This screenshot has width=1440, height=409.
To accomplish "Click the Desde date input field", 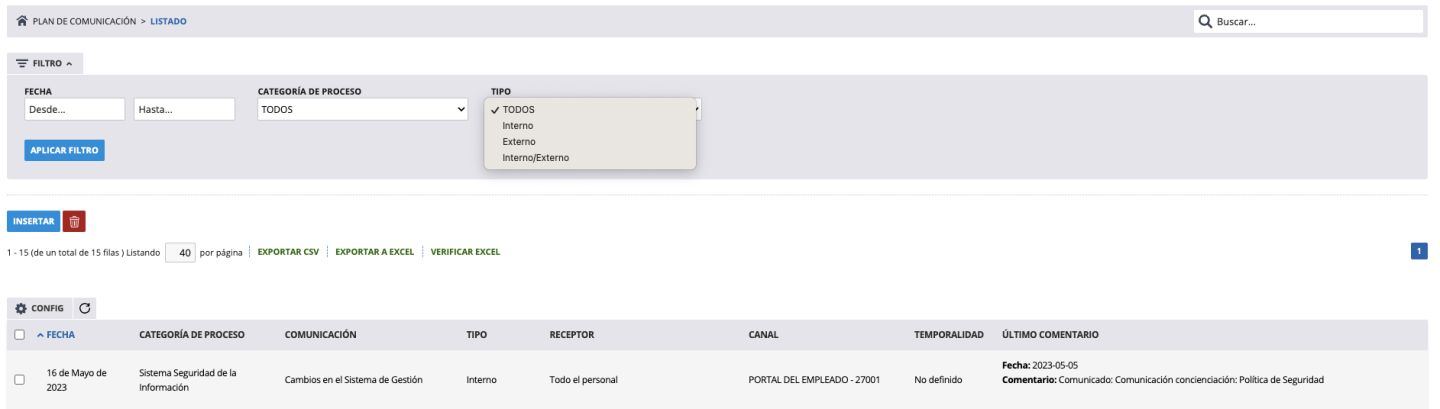I will 74,109.
